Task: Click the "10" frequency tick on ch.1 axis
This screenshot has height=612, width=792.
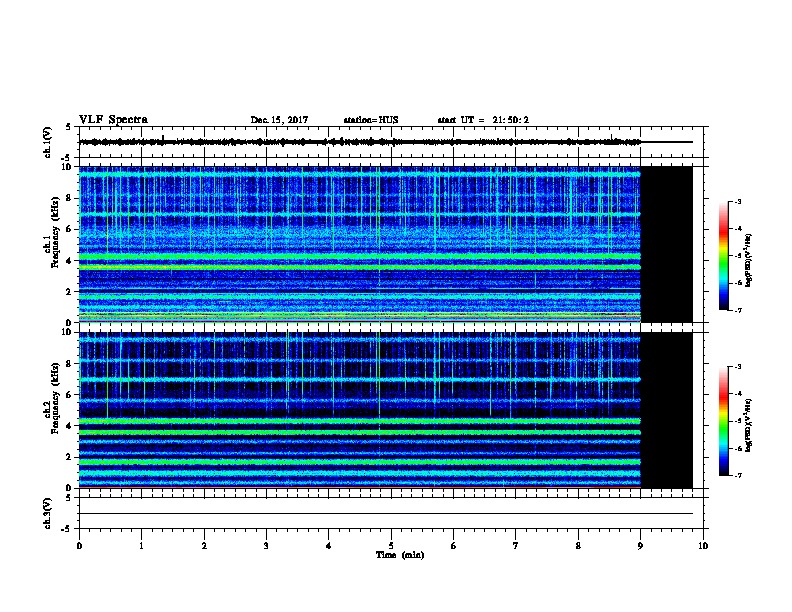Action: coord(68,167)
